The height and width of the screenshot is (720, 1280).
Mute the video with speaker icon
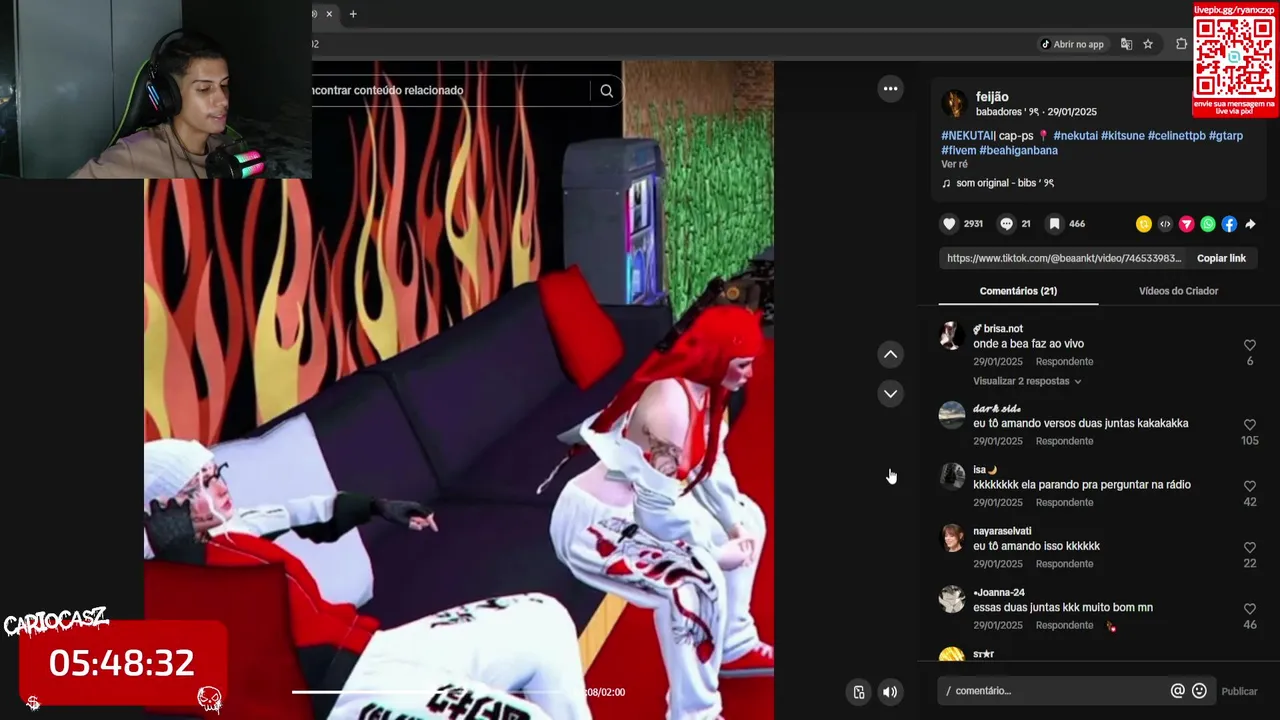(x=890, y=692)
